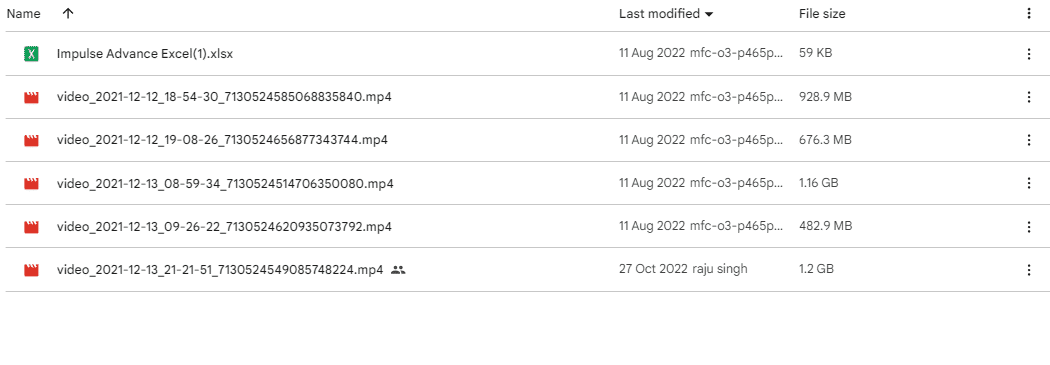This screenshot has height=365, width=1050.
Task: Click the video icon for the 08-59-34 file
Action: tap(30, 183)
